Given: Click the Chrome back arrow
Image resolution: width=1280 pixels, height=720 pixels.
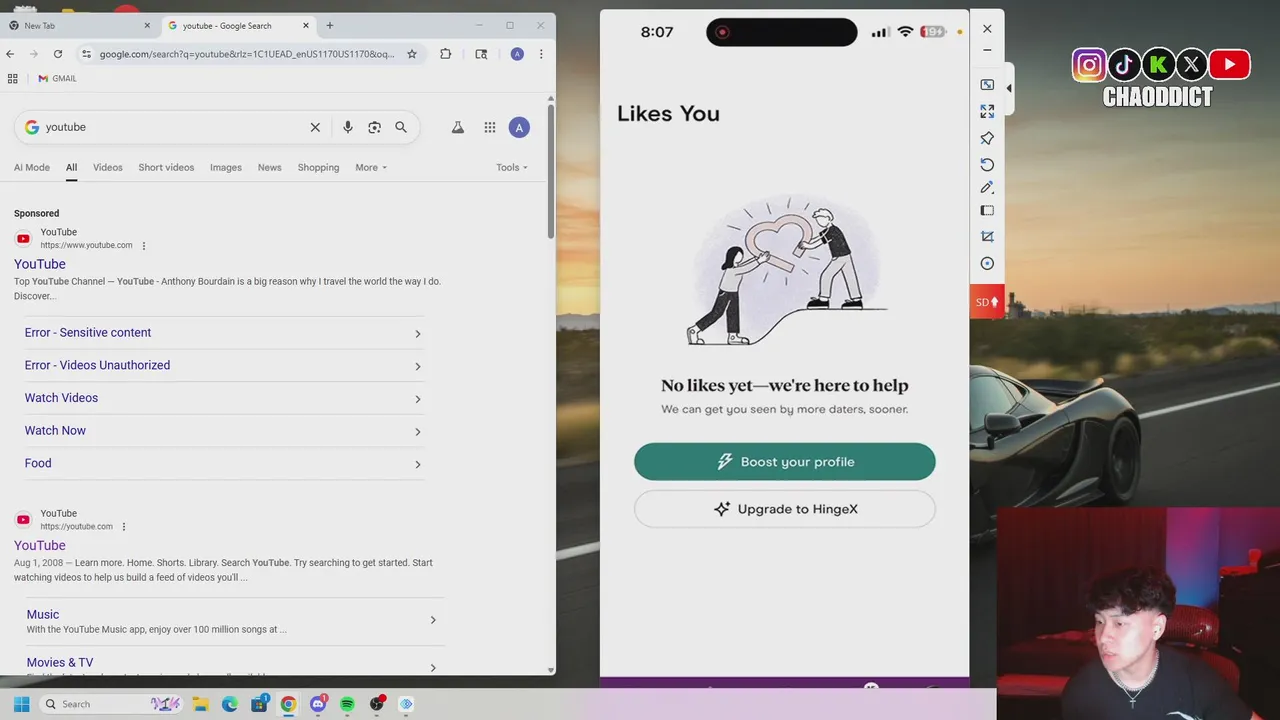Looking at the screenshot, I should [x=11, y=54].
